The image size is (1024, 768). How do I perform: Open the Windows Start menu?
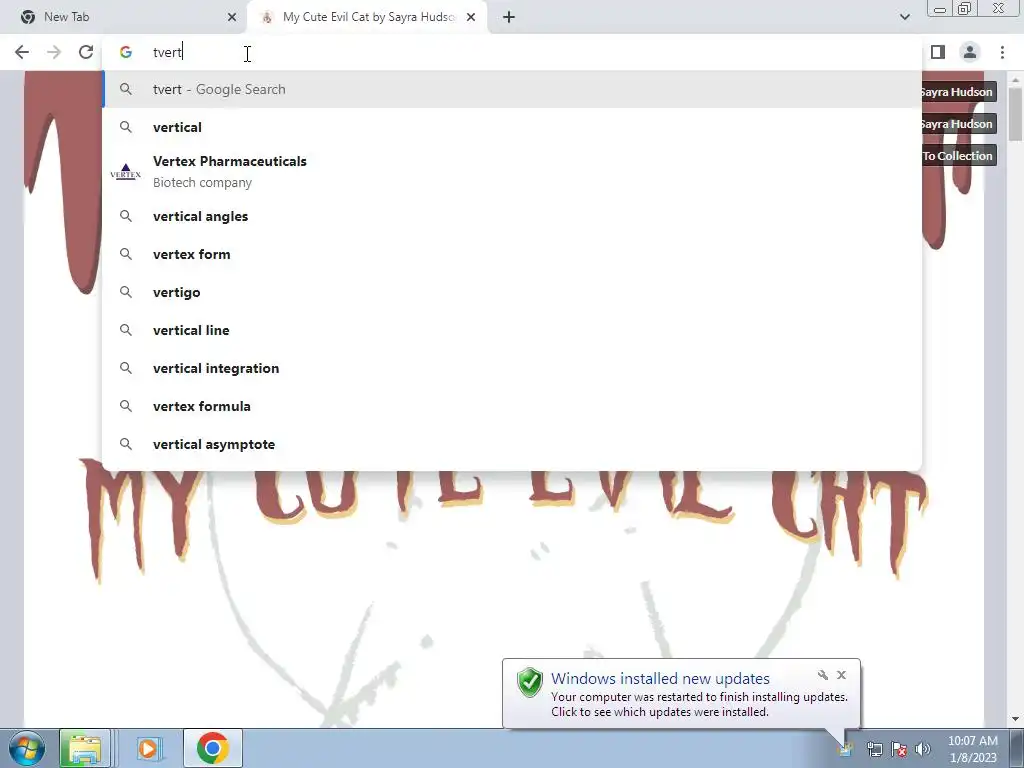tap(26, 748)
